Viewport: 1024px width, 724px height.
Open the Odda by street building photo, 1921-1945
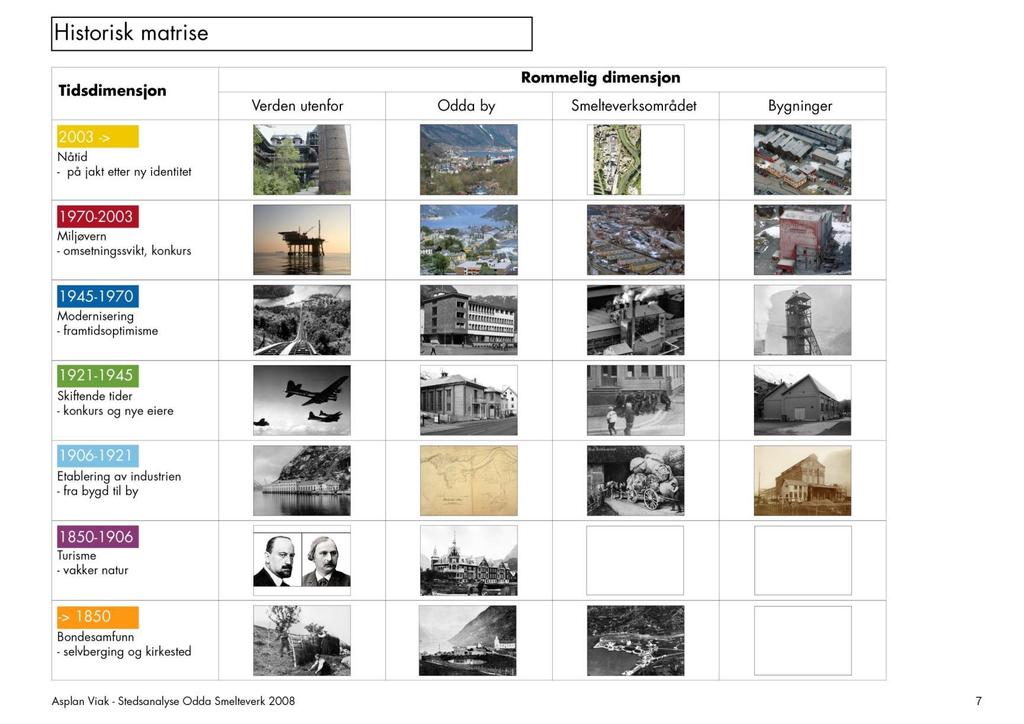(x=469, y=400)
